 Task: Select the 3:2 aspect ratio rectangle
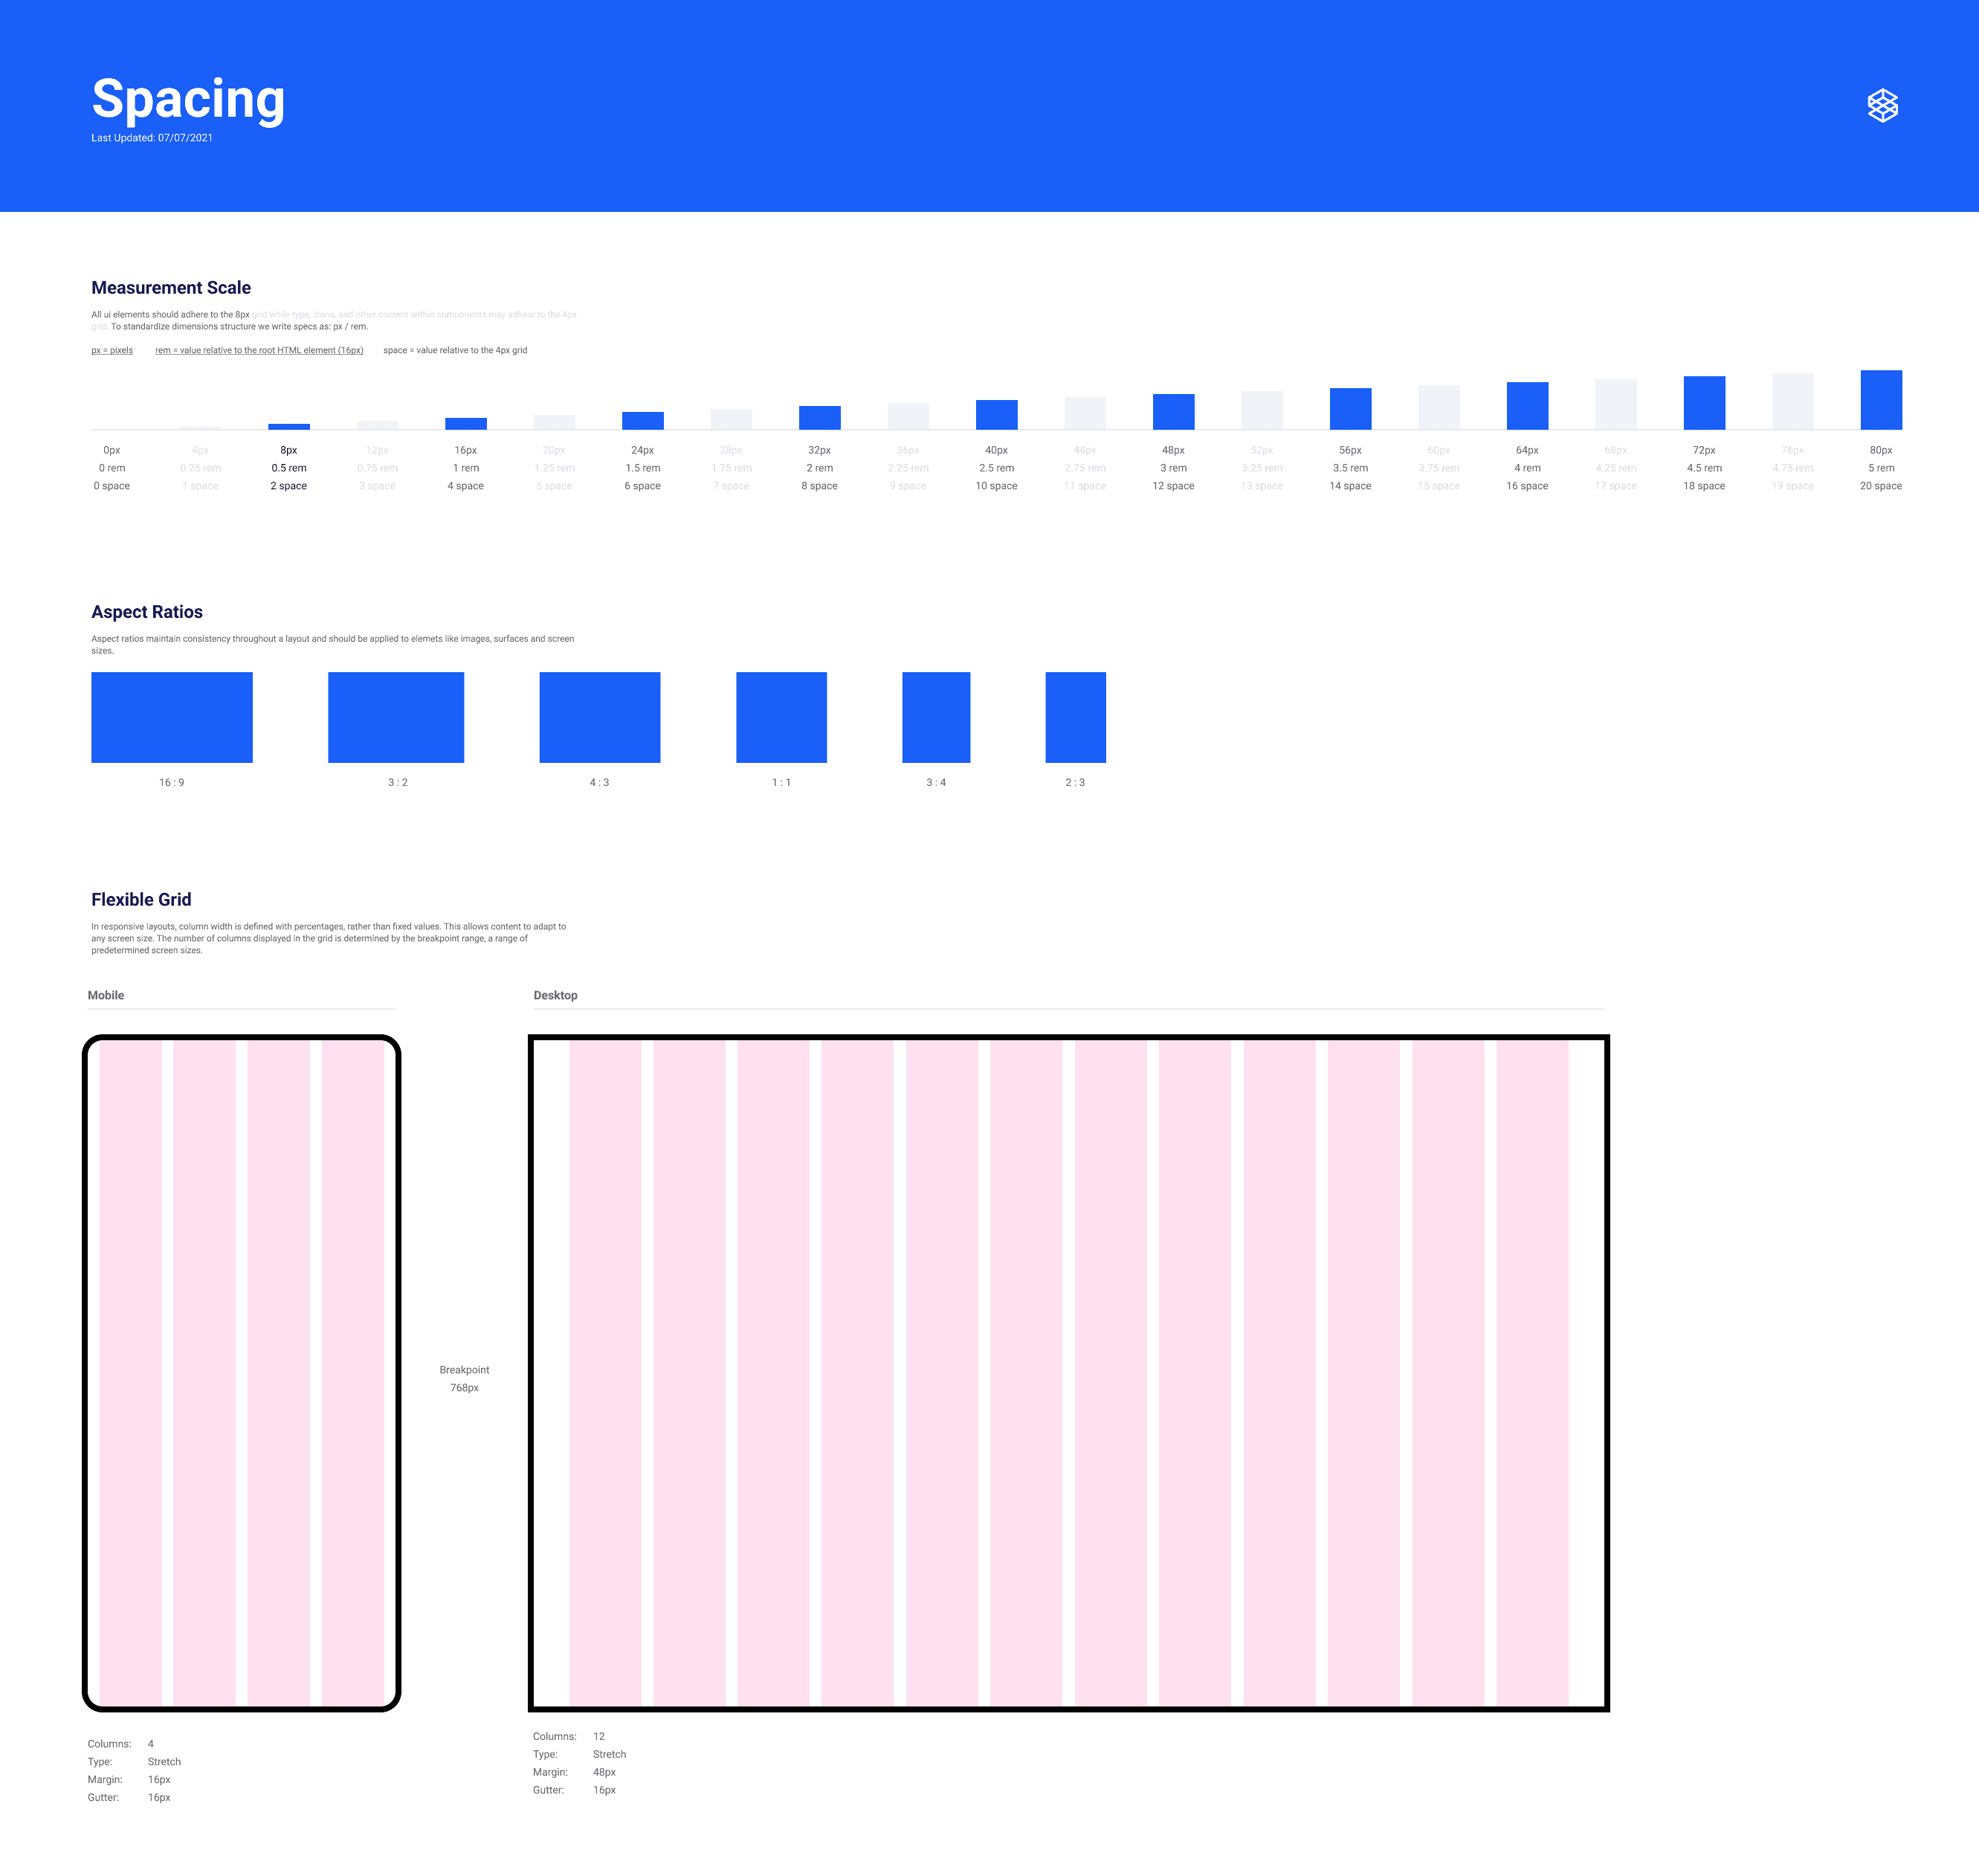(x=395, y=717)
